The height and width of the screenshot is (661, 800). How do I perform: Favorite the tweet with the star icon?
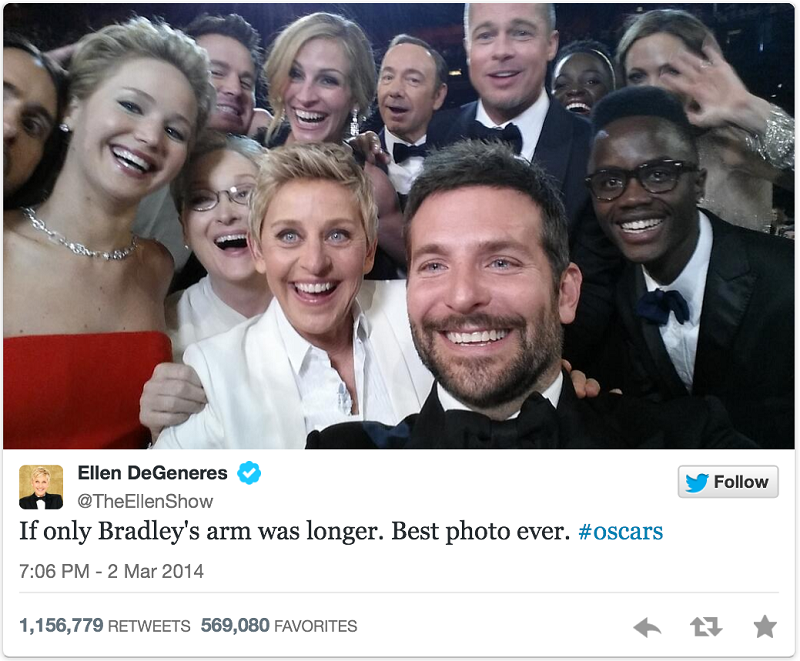(765, 626)
